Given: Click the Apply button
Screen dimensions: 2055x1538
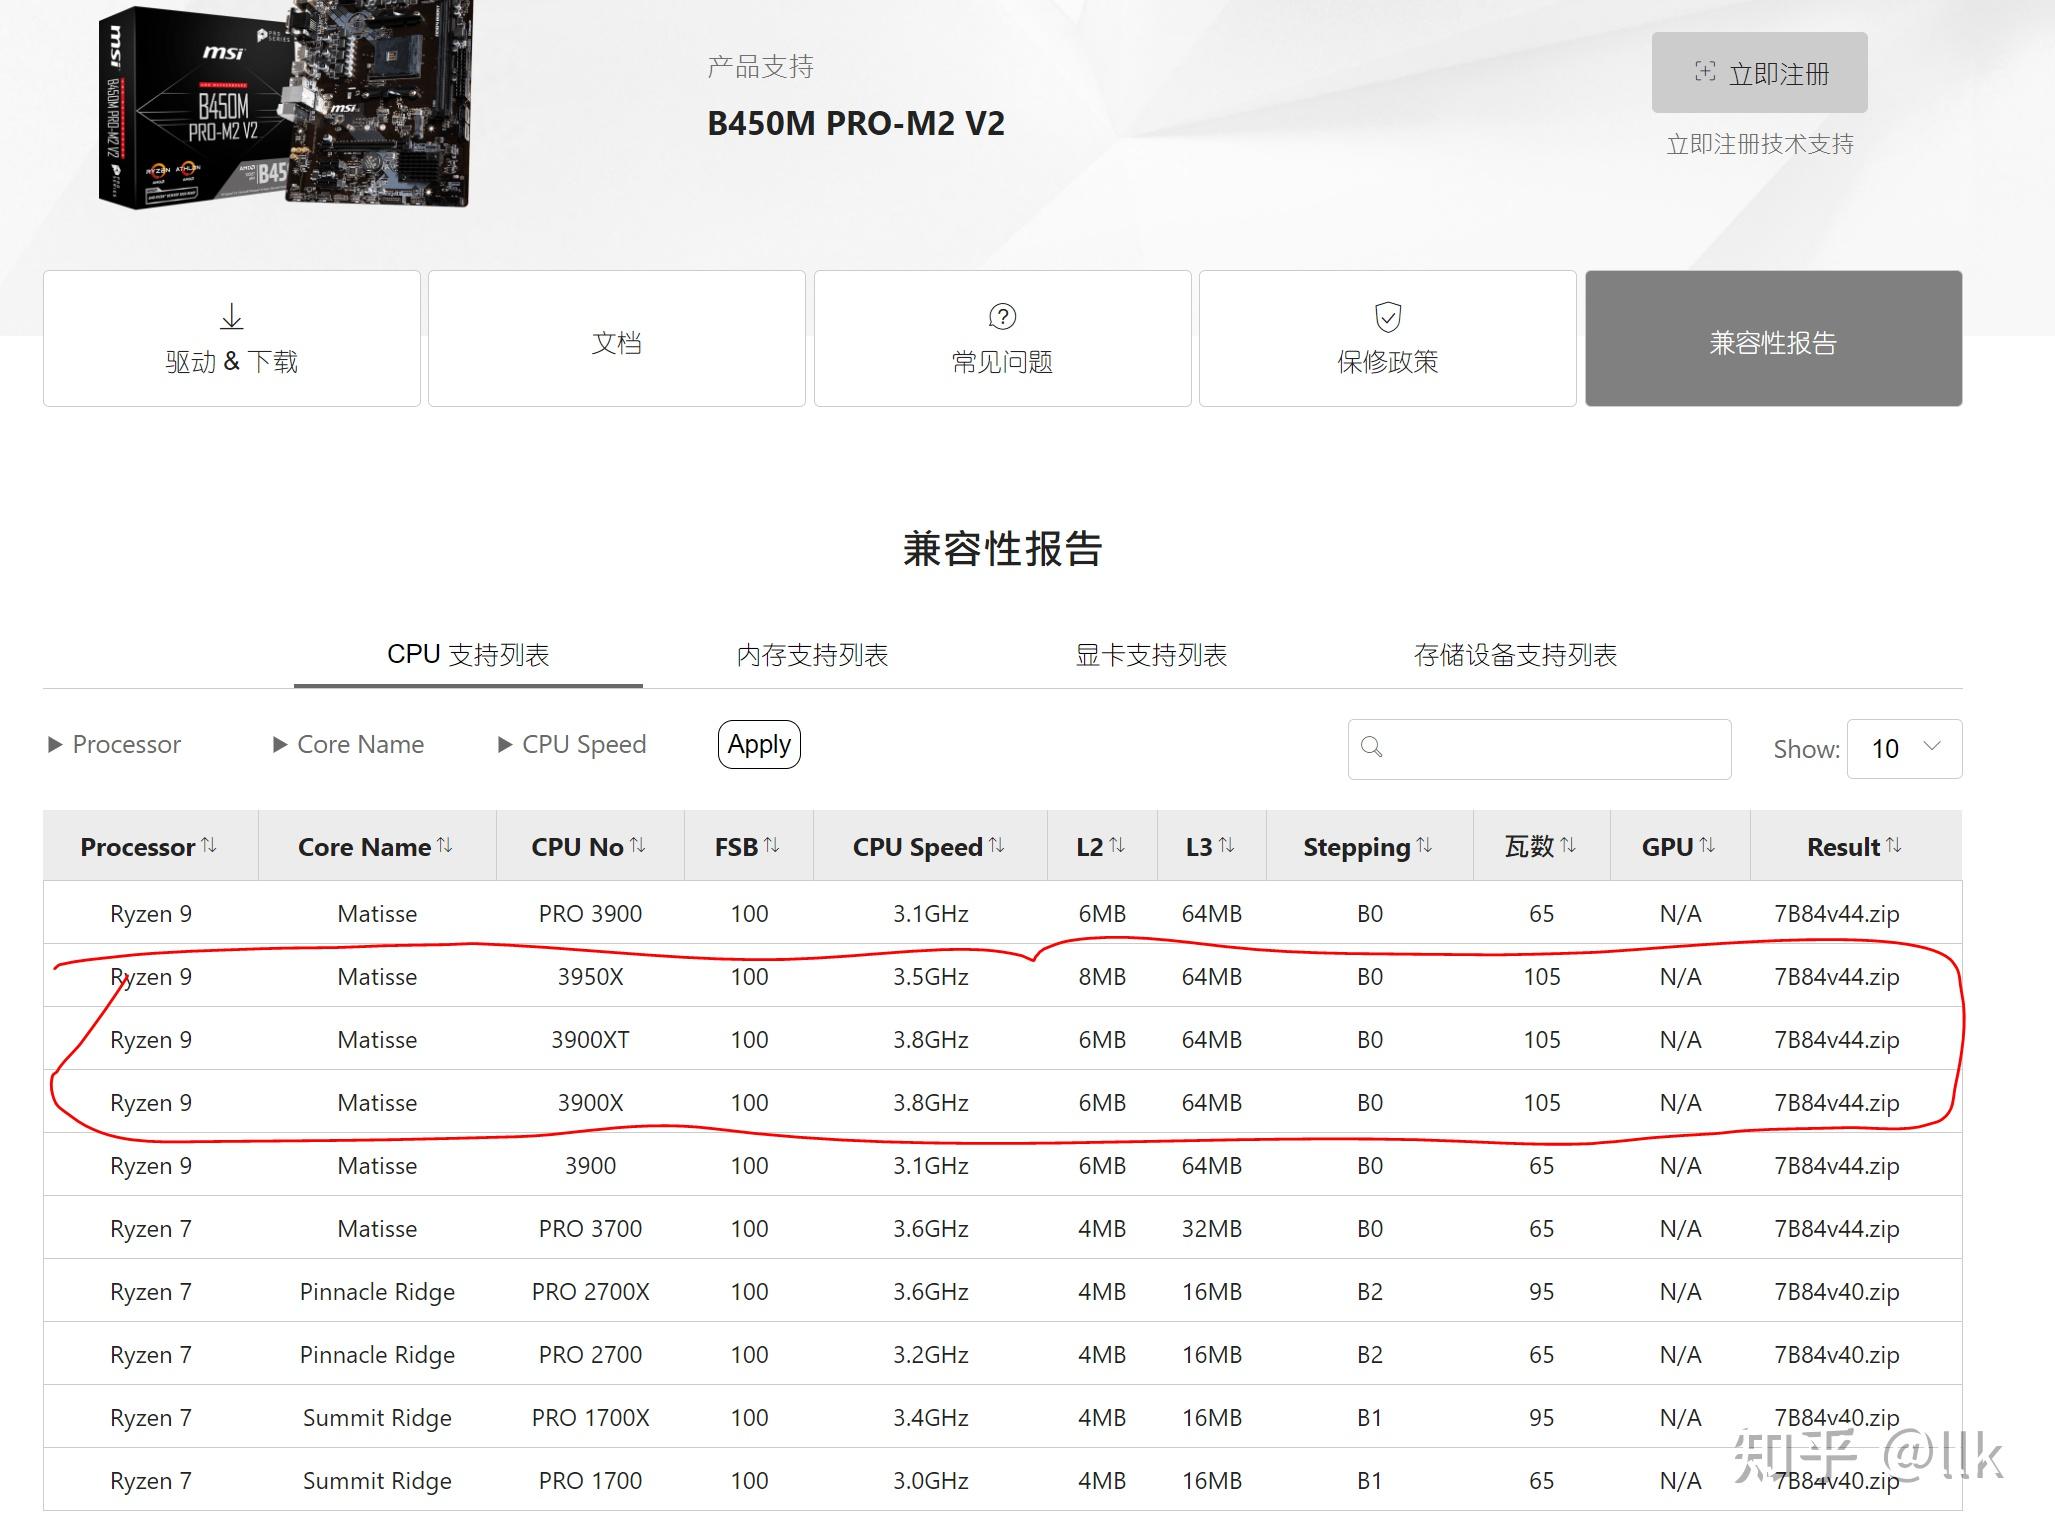Looking at the screenshot, I should coord(758,744).
